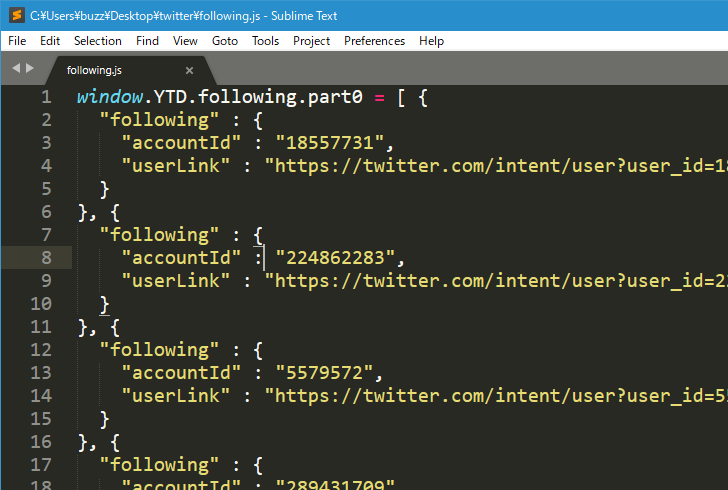Click the "userLink" key on line 4
This screenshot has height=490, width=728.
pos(176,166)
